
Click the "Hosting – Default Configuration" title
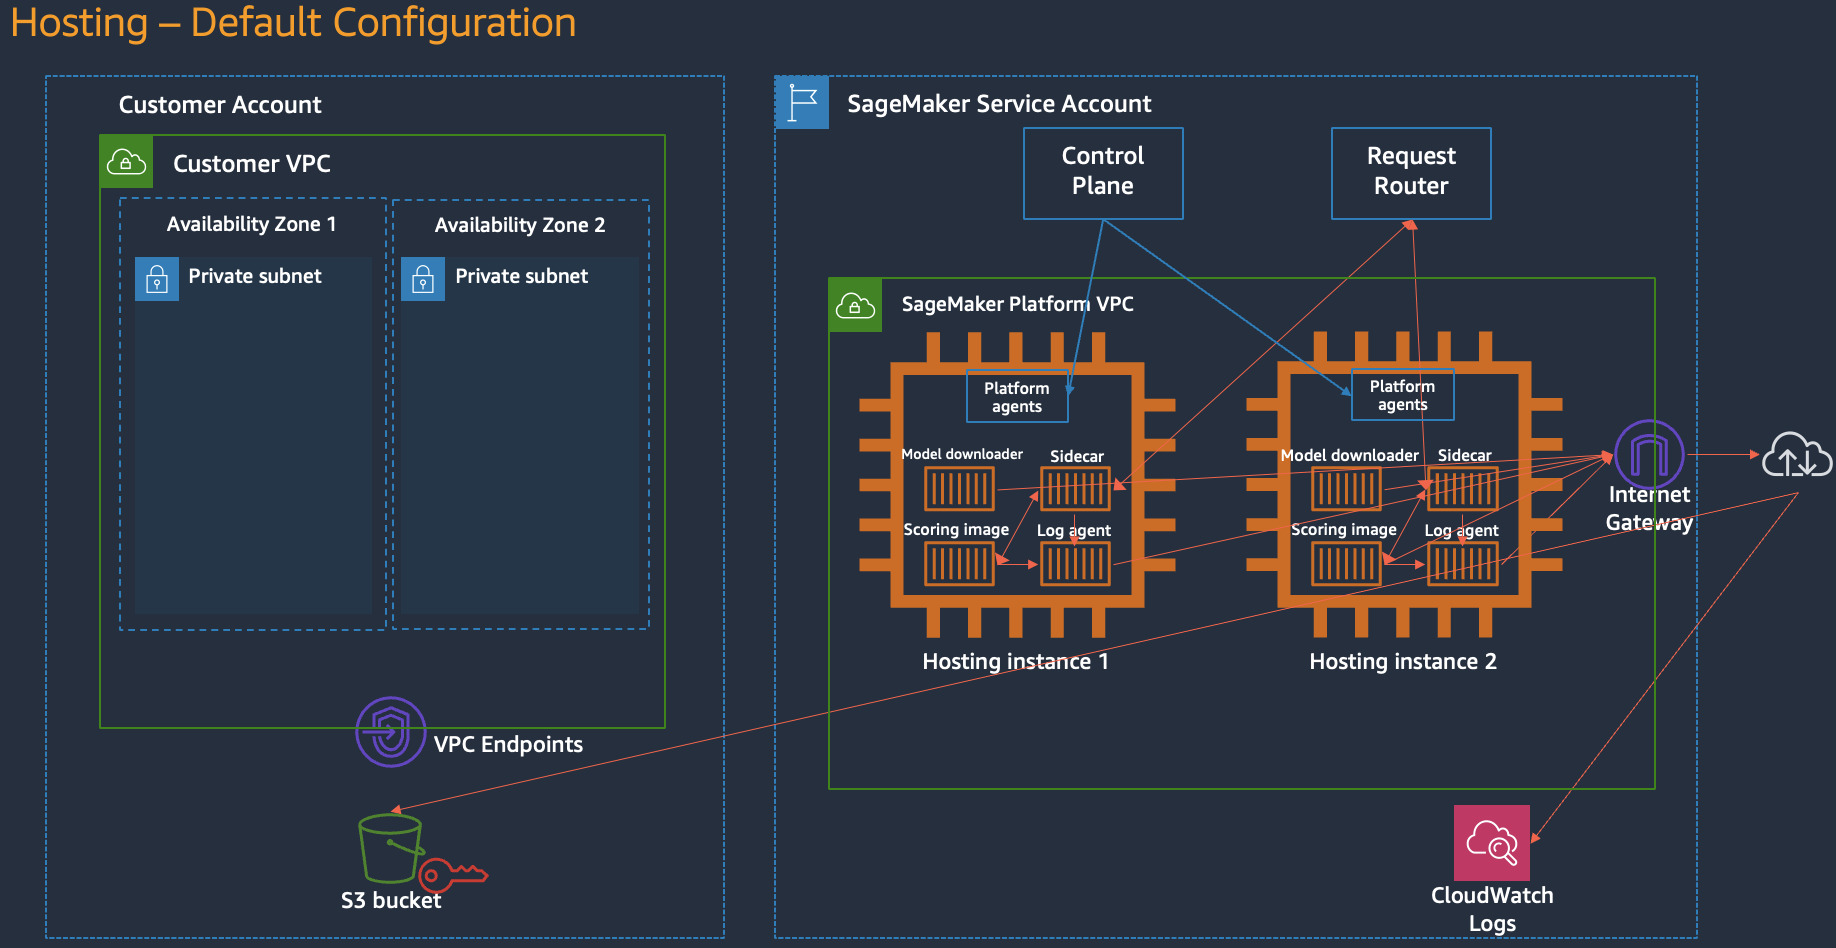tap(293, 23)
